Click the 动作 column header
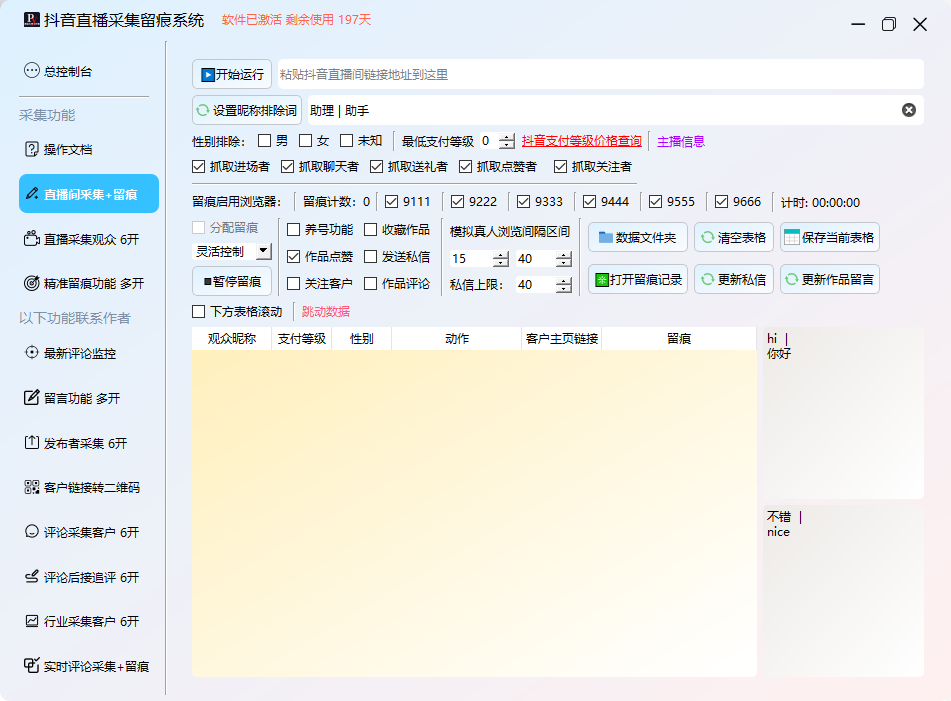 pos(457,338)
